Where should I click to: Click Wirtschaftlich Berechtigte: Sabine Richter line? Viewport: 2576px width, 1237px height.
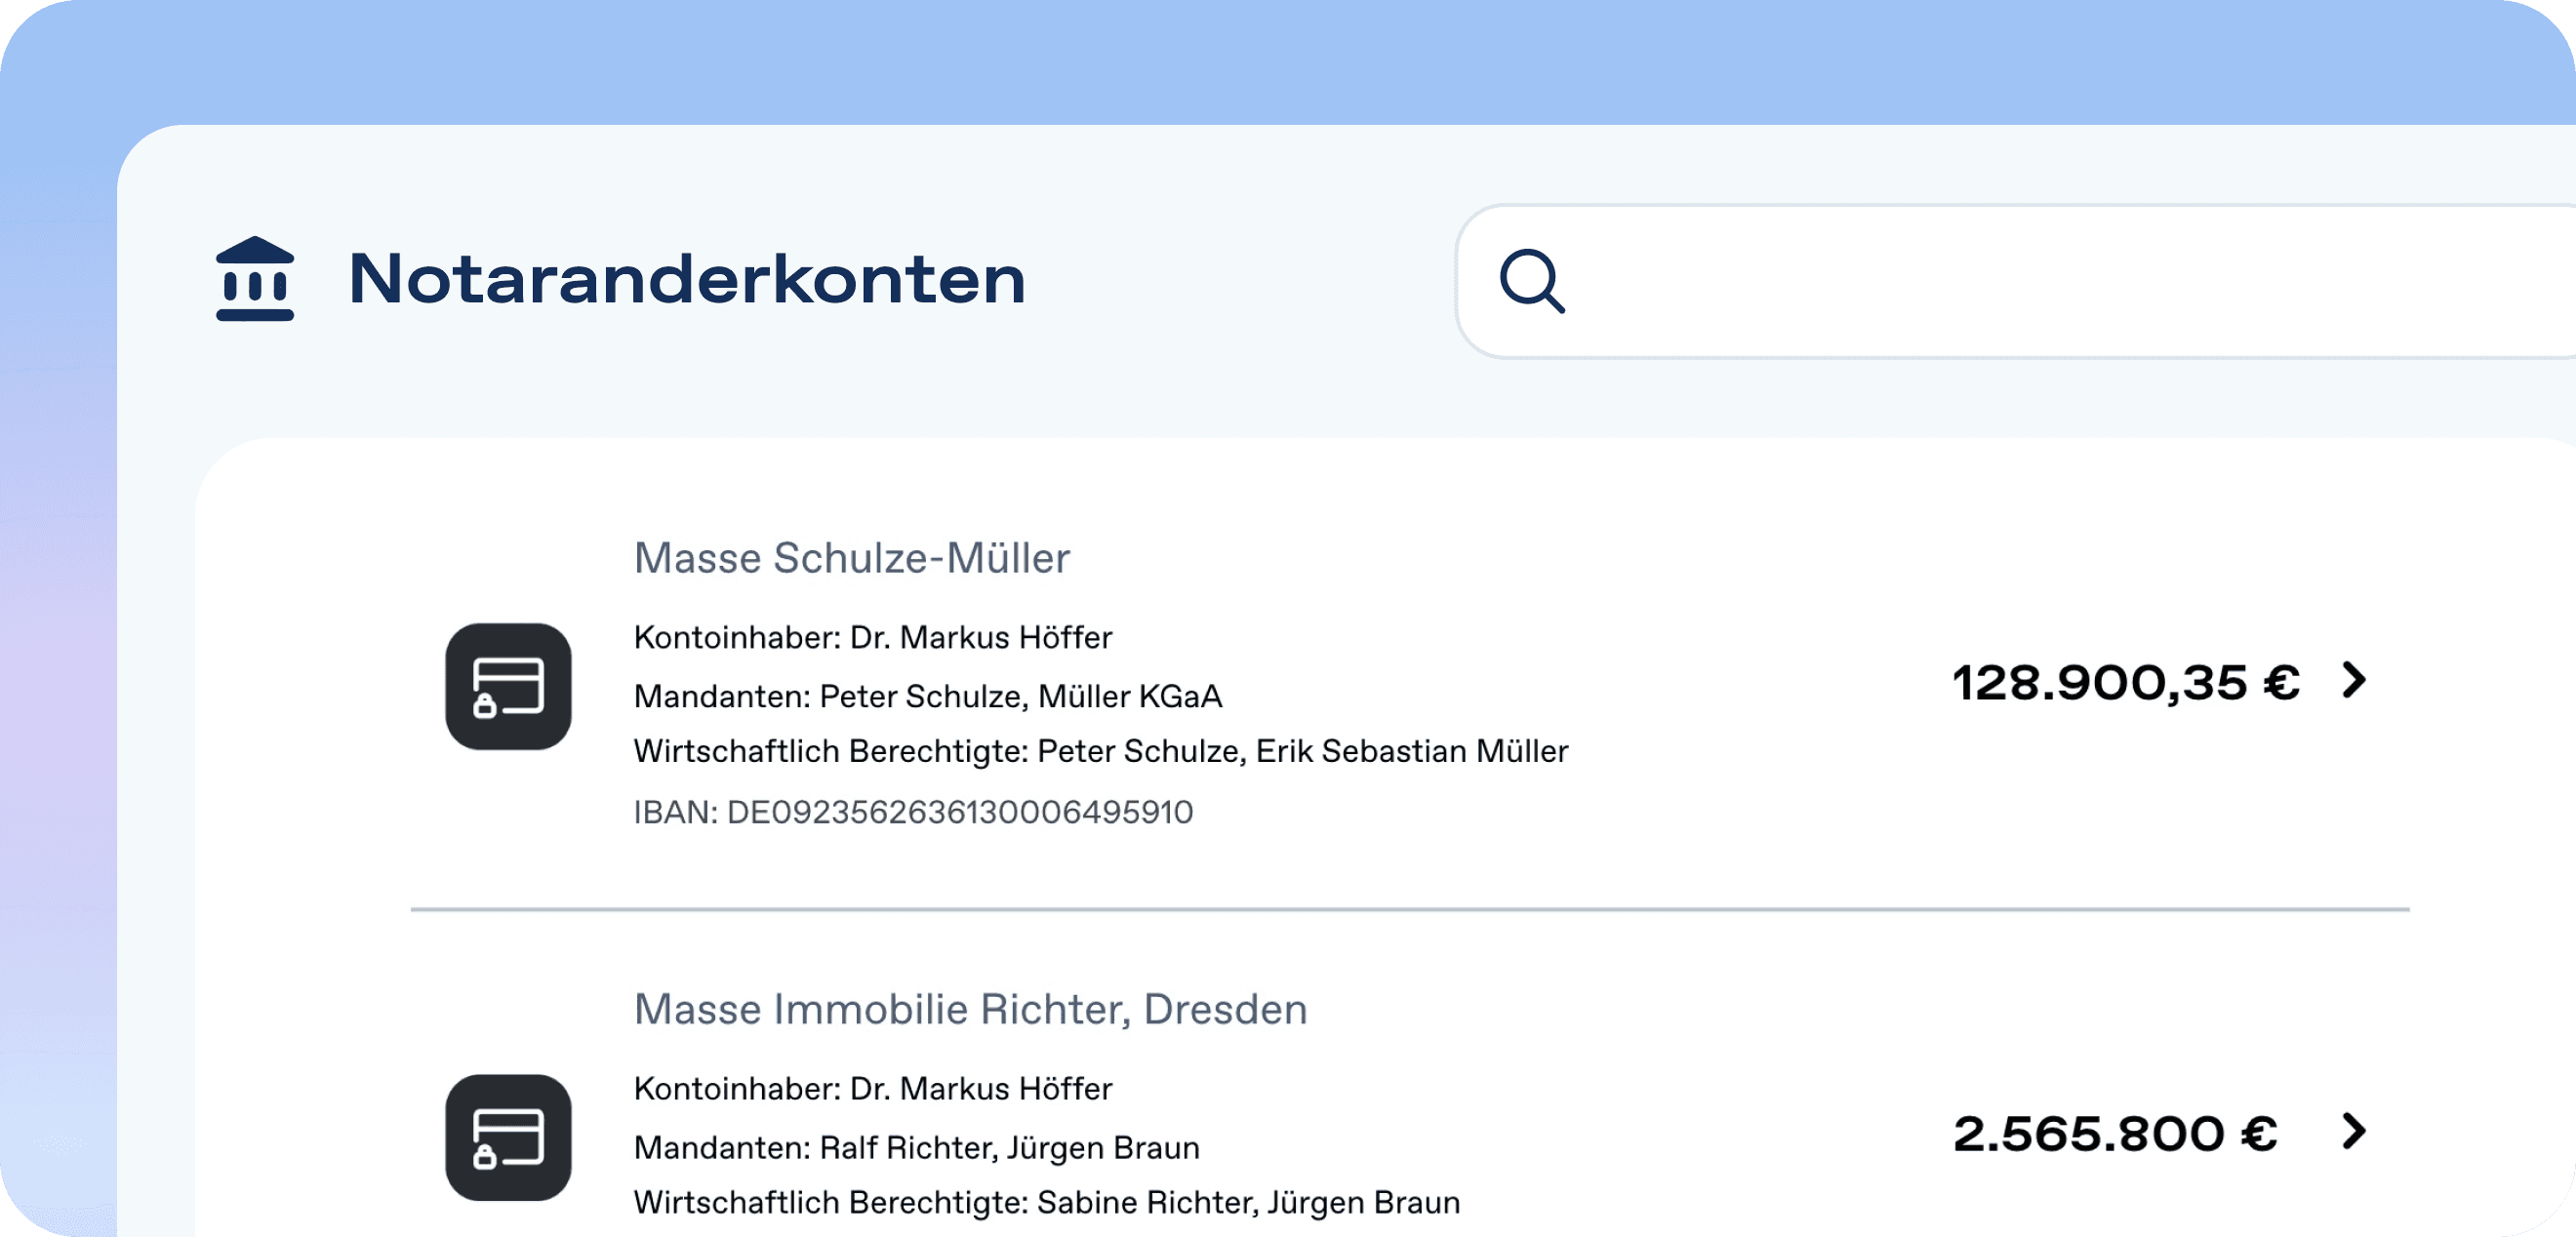[x=1046, y=1202]
